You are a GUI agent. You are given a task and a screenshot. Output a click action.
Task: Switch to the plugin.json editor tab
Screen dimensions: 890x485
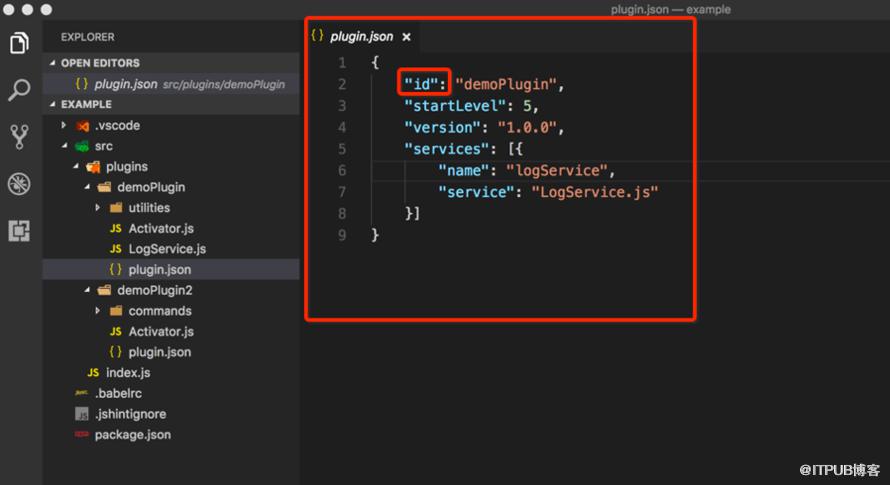coord(362,37)
